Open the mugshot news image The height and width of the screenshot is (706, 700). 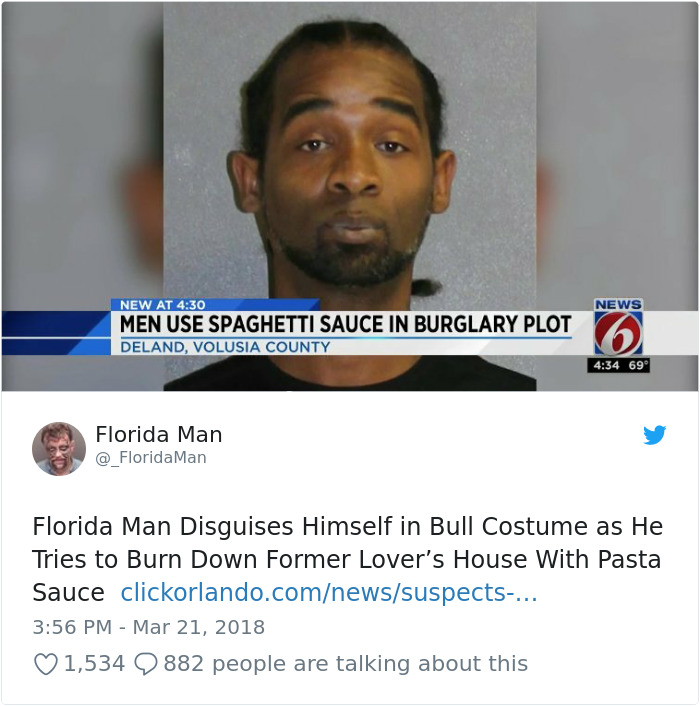[x=350, y=196]
